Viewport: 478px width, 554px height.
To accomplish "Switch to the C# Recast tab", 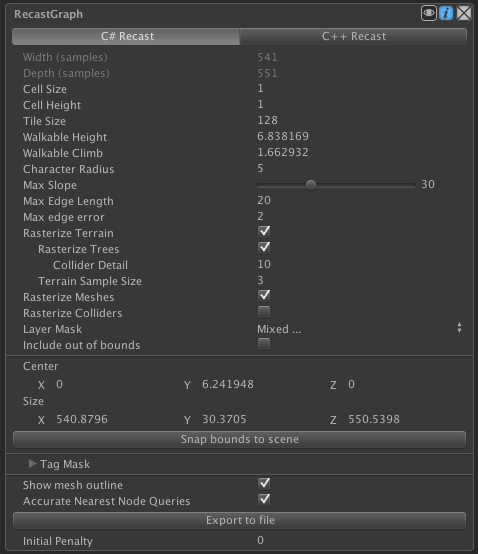I will tap(126, 36).
